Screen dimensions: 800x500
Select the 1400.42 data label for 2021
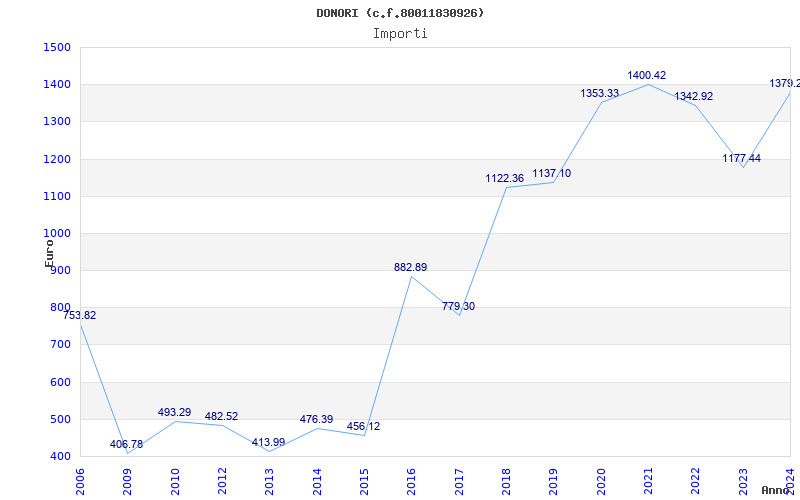pos(646,75)
